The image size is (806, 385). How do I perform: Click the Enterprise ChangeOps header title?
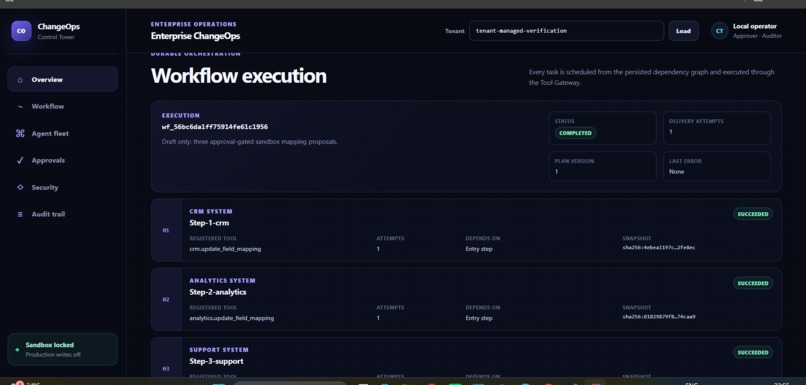[195, 36]
